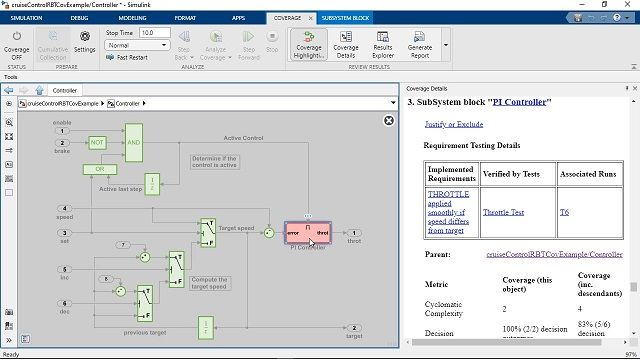Viewport: 640px width, 360px height.
Task: Click the Save icon in quick access toolbar
Action: tap(578, 18)
